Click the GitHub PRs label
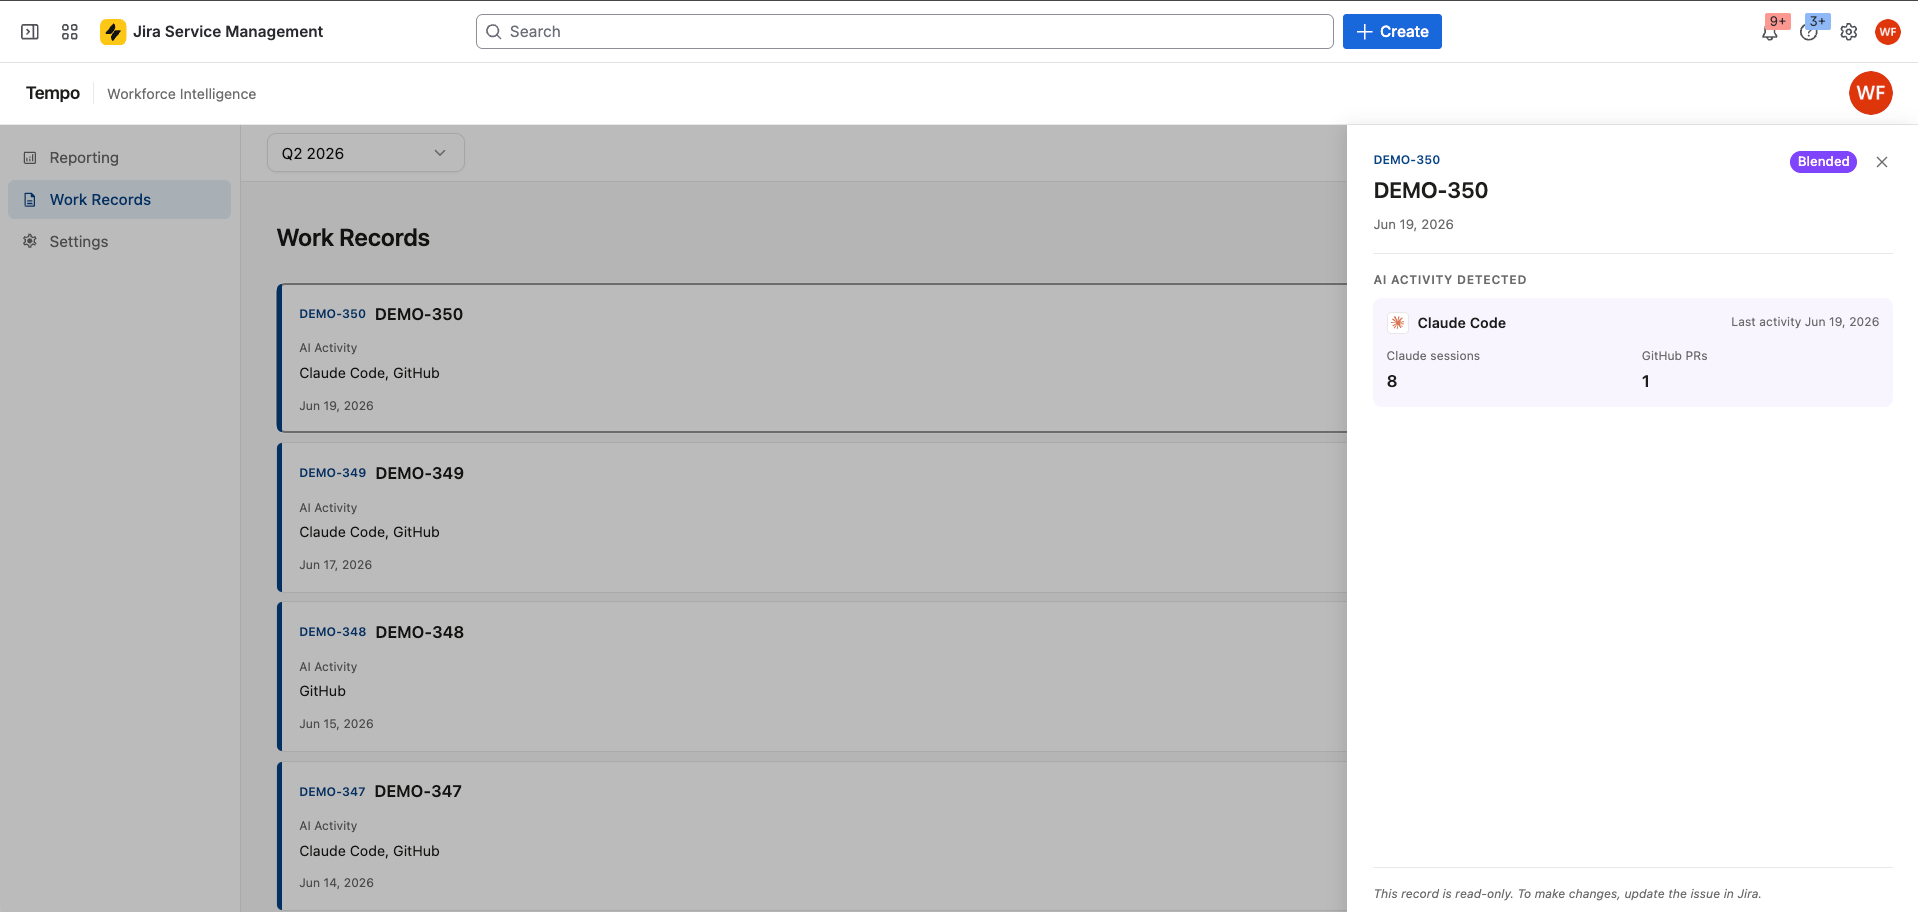 pos(1674,356)
